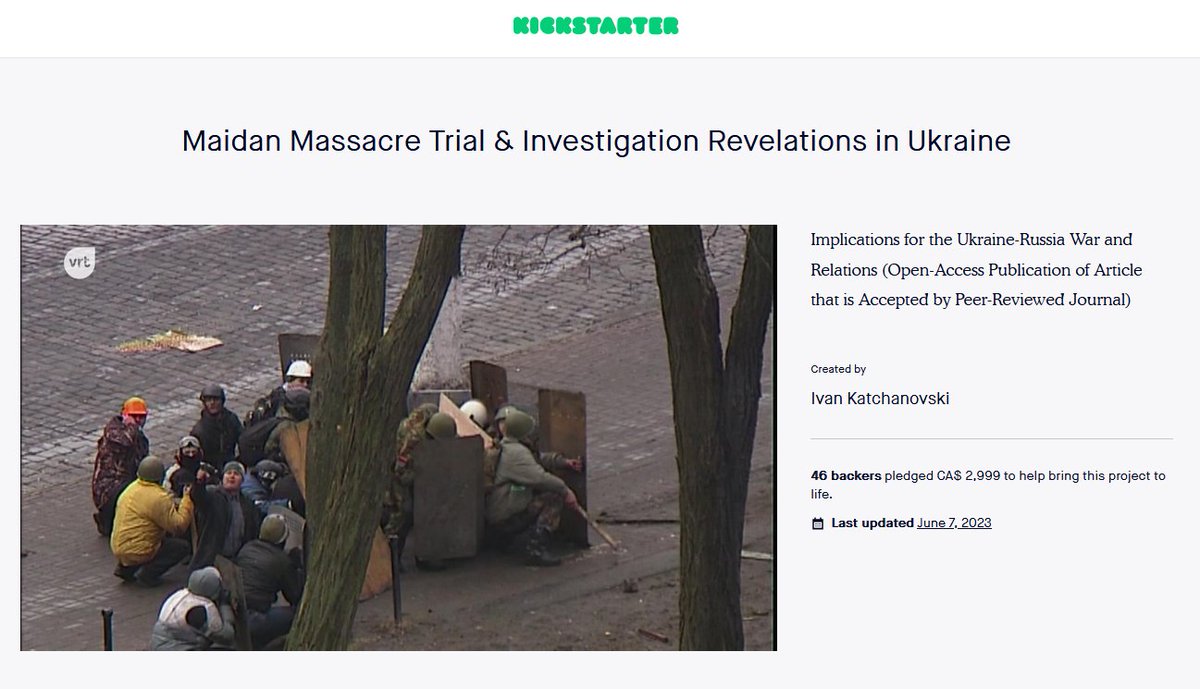Click 'Implications for the Ukraine-Russia War and' line
Image resolution: width=1200 pixels, height=689 pixels.
coord(971,240)
